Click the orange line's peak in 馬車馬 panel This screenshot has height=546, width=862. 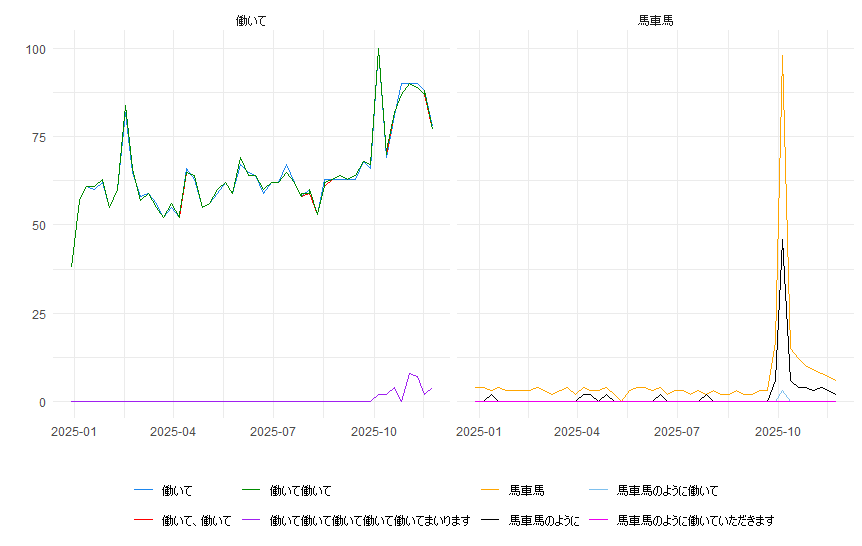coord(782,55)
